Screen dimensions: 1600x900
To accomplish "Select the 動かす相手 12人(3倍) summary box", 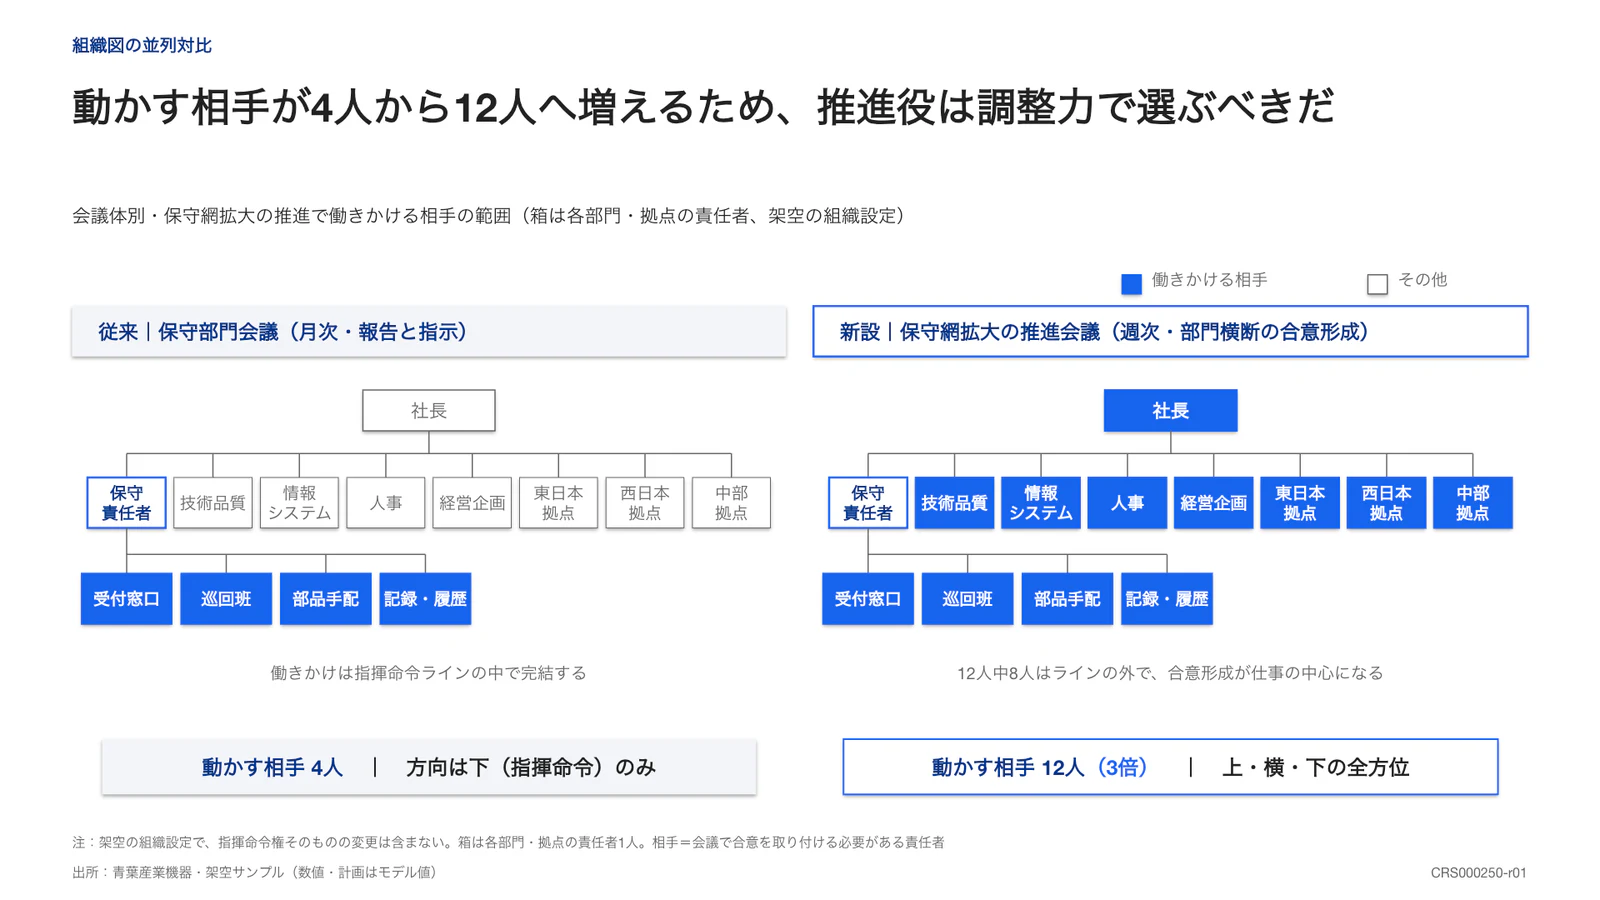I will tap(1170, 768).
